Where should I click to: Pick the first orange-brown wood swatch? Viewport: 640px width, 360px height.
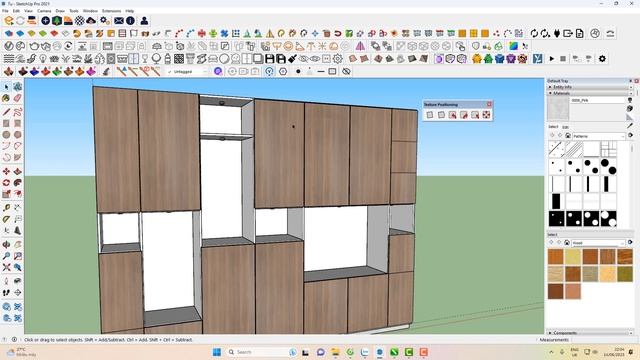[x=556, y=257]
